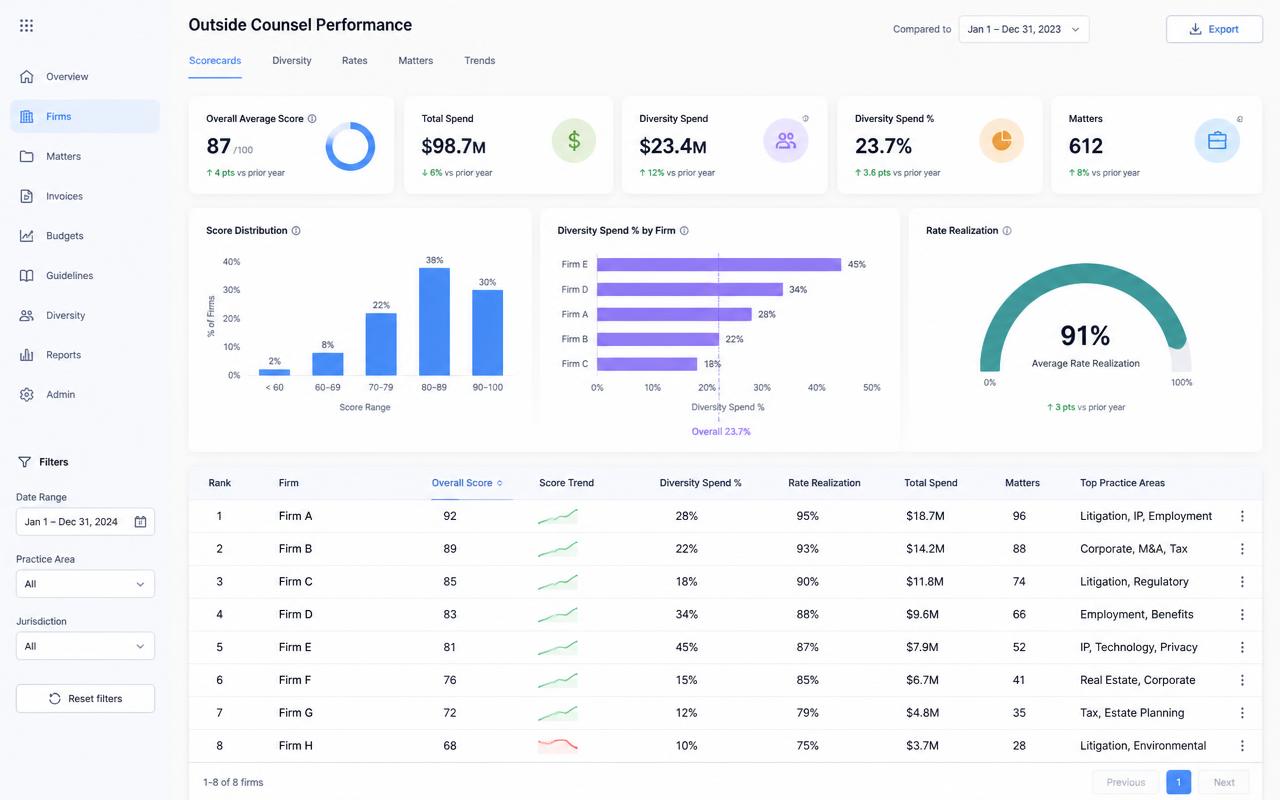
Task: Click the Next pagination button
Action: 1224,782
